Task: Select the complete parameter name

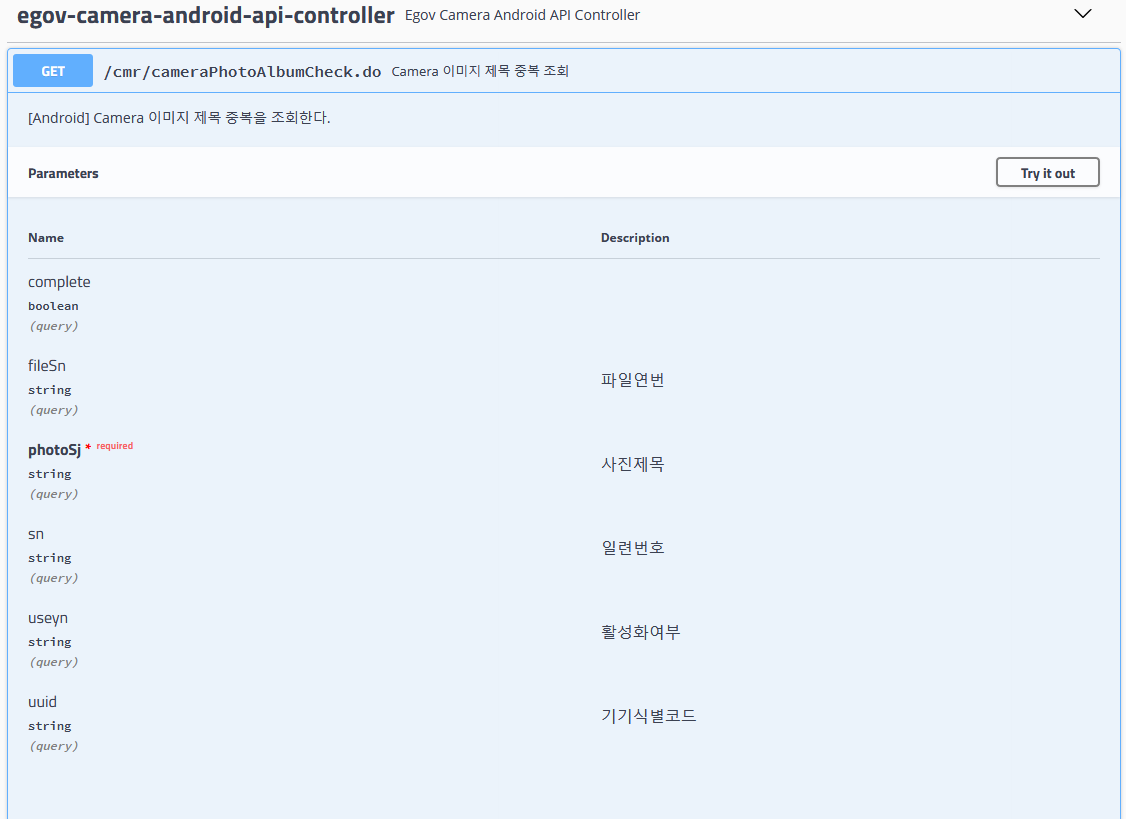Action: coord(59,282)
